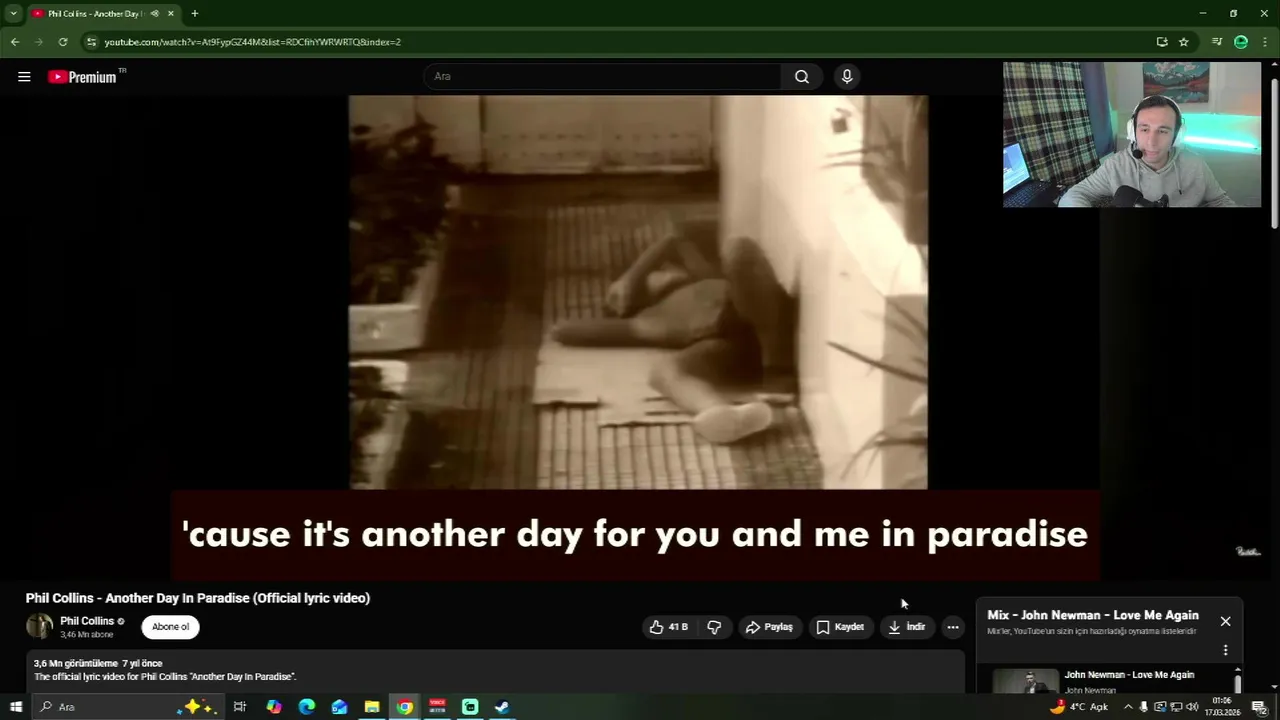Screen dimensions: 1280x720
Task: Click the video title 'Phil Collins - Another Day In Paradise'
Action: 198,598
